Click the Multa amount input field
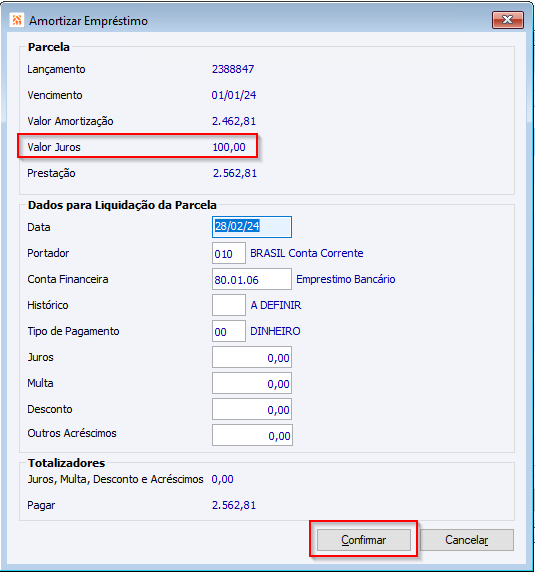The width and height of the screenshot is (535, 574). pyautogui.click(x=252, y=383)
